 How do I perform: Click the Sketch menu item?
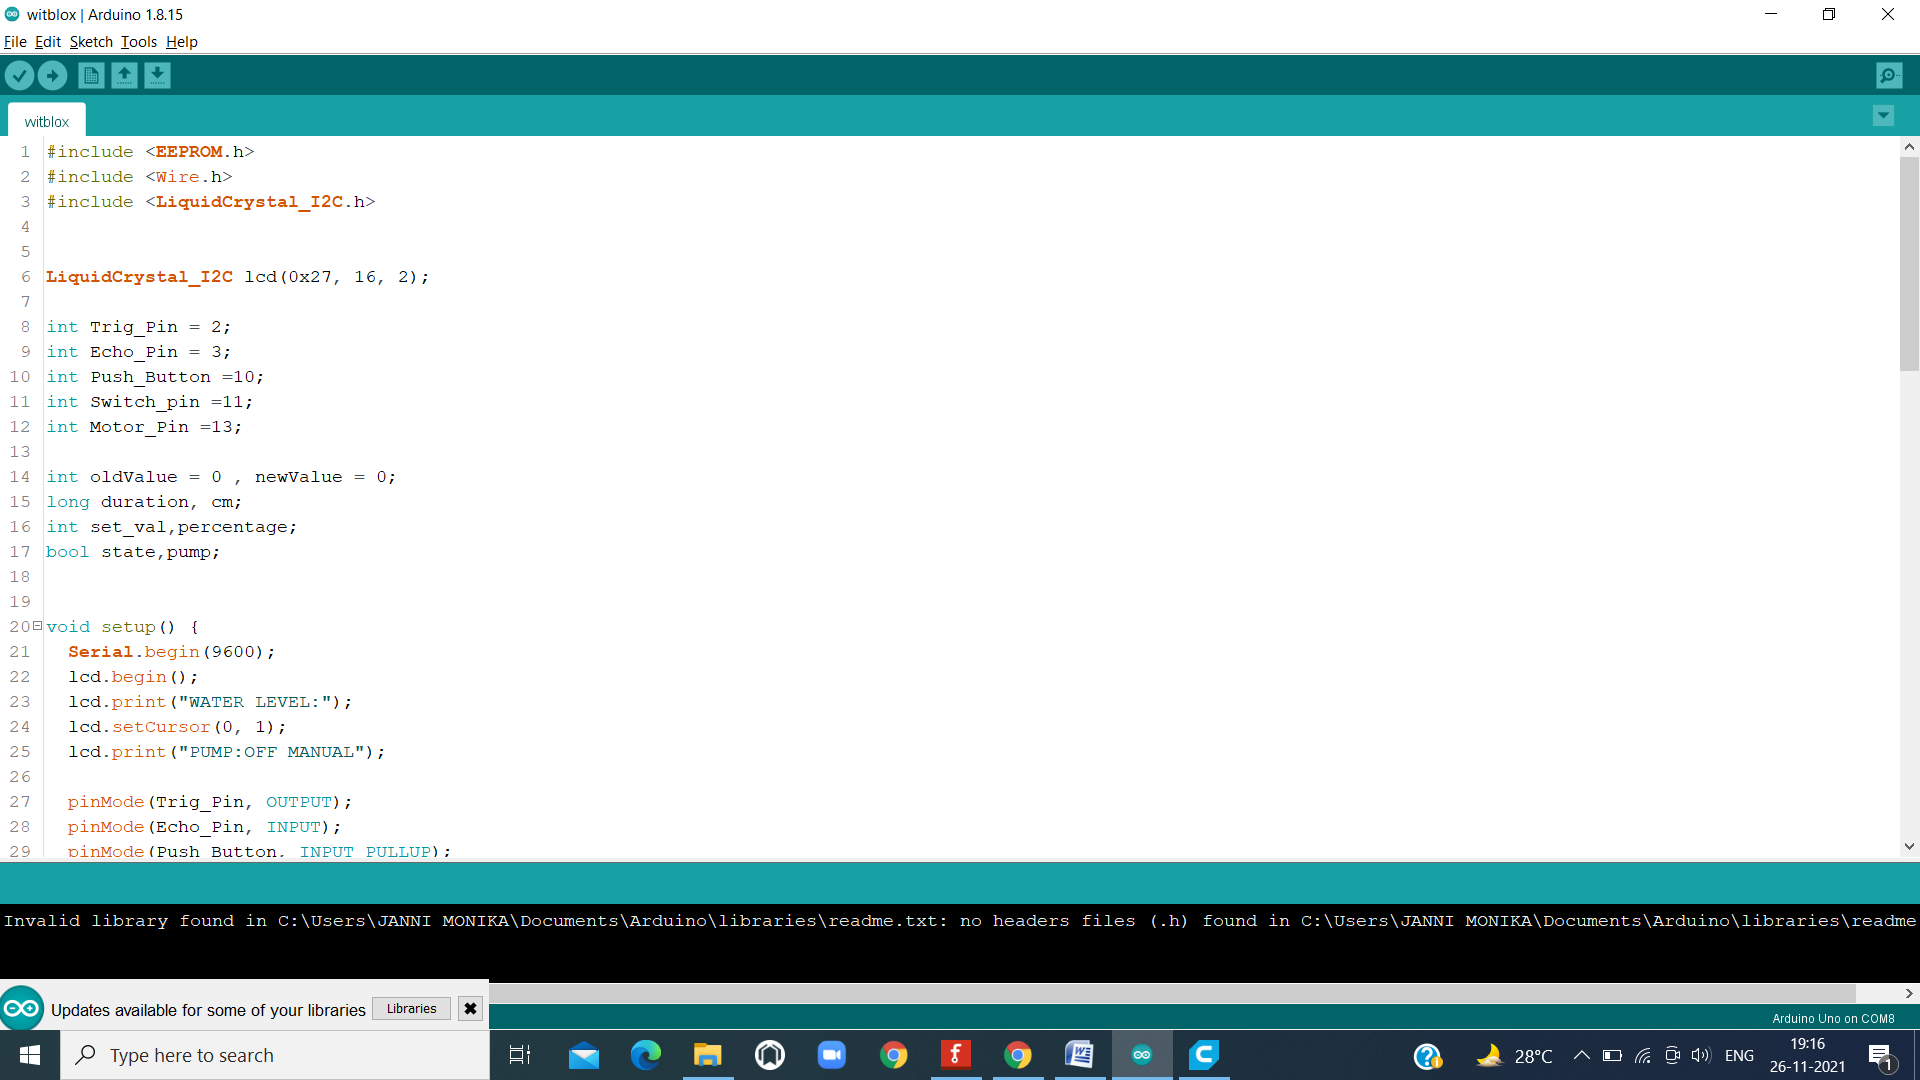[x=90, y=41]
